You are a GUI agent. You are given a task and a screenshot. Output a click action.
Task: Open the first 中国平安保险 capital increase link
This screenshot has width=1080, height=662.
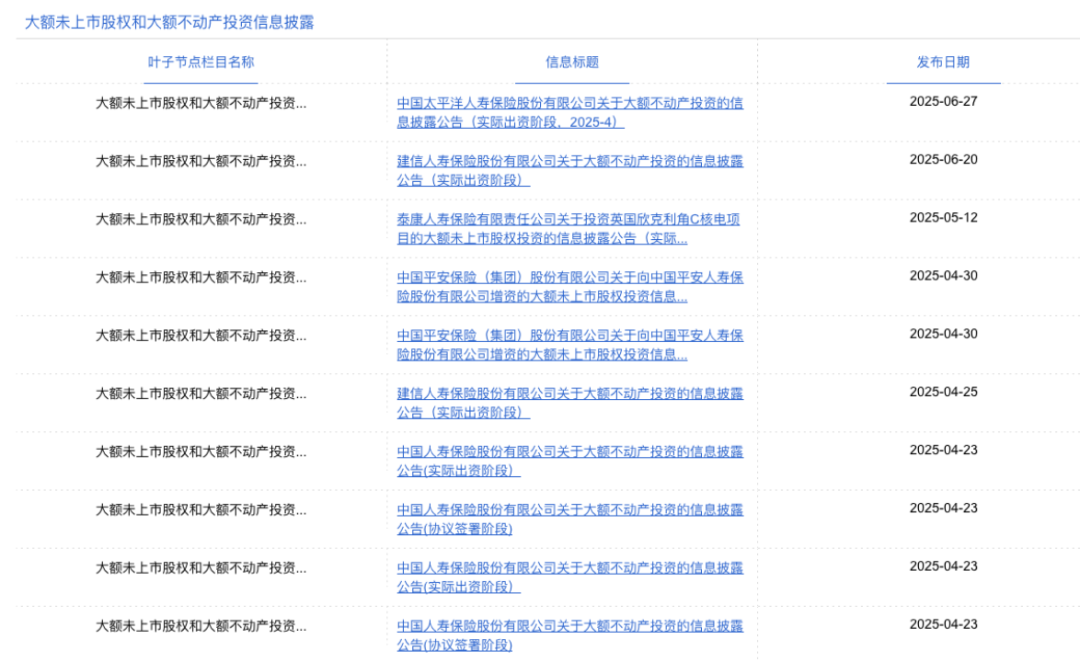(569, 277)
